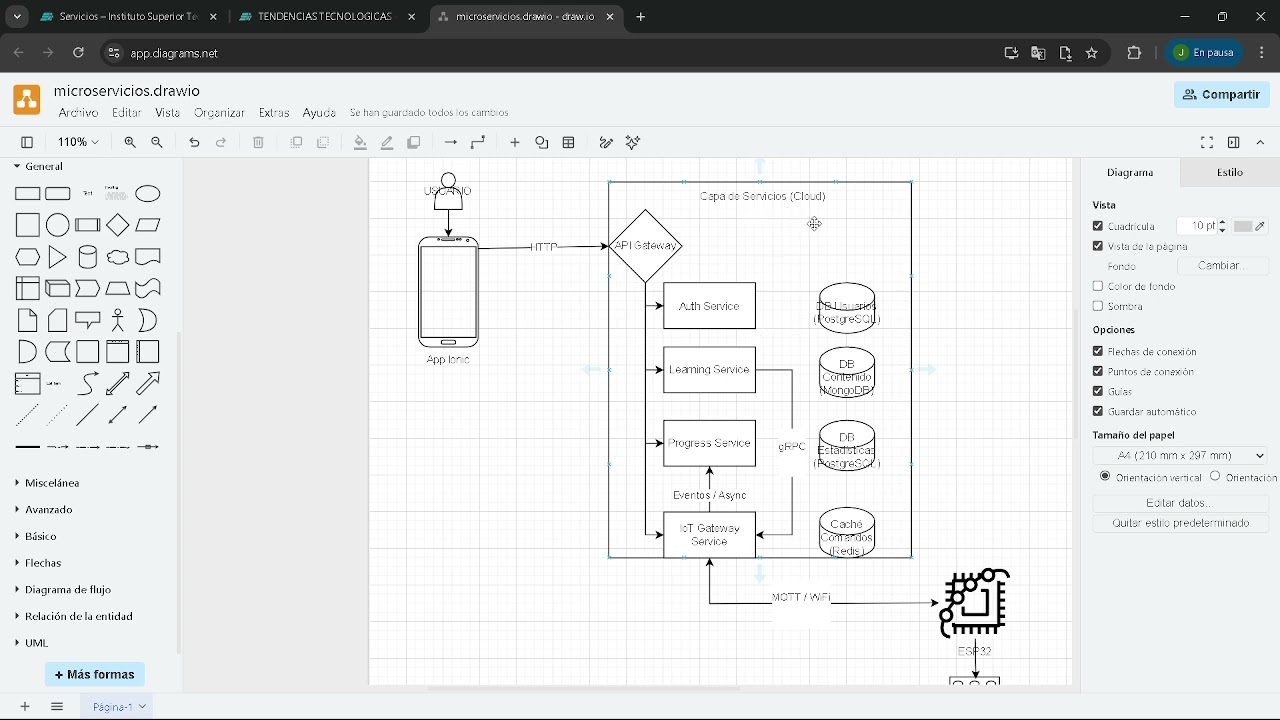Uncheck the Cuadrícula checkbox

tap(1098, 226)
